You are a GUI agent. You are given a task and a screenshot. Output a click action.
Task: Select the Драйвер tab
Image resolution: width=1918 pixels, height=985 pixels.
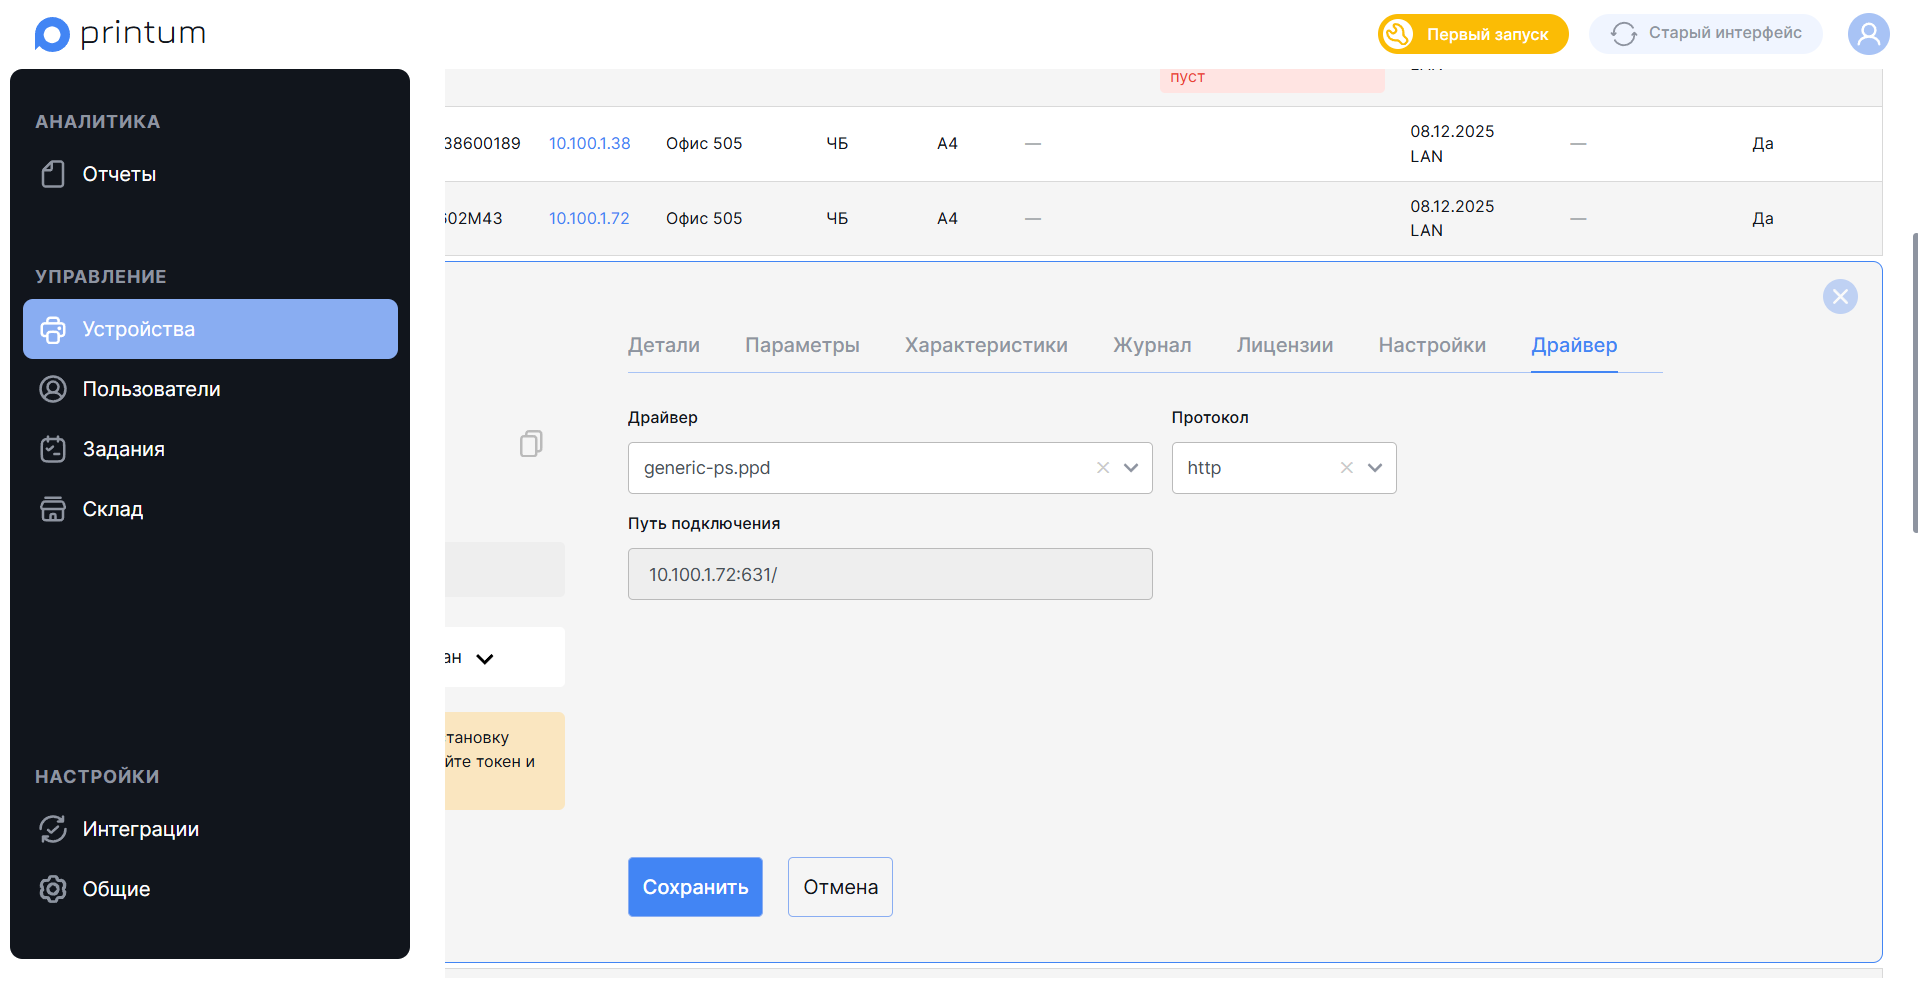[1574, 345]
